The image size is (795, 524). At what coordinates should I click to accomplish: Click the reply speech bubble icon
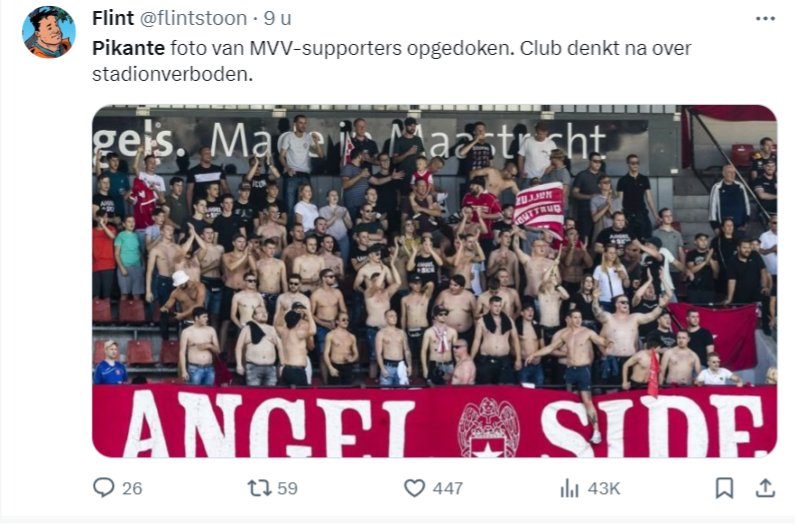tap(103, 488)
